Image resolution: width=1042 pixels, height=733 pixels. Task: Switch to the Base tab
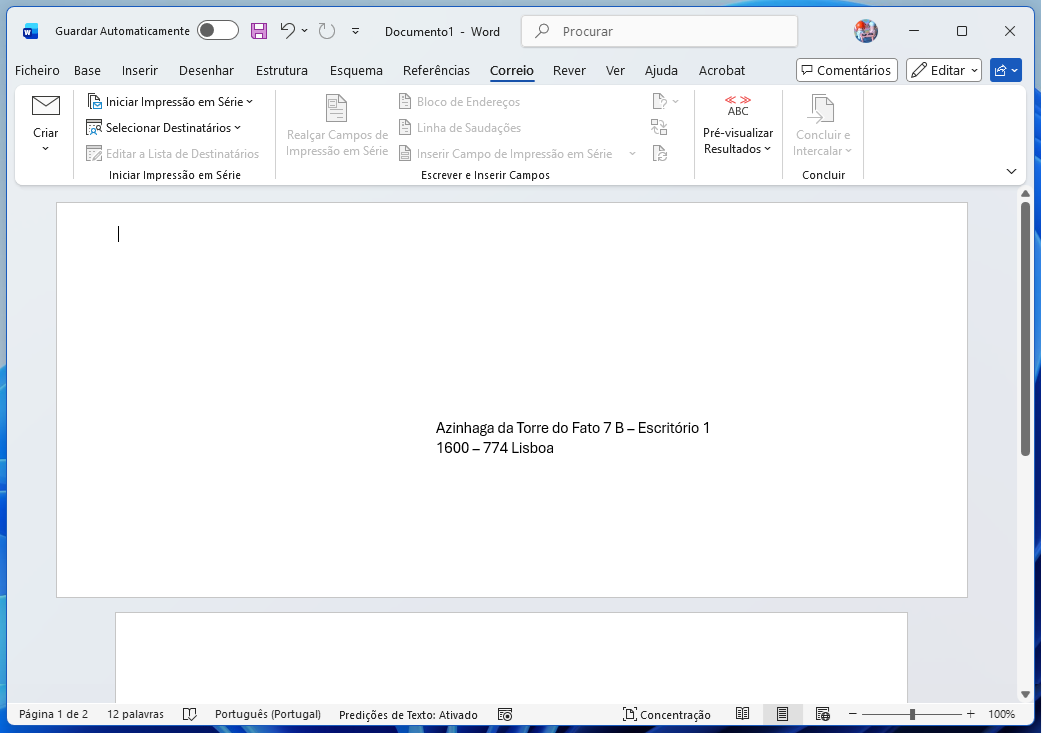click(87, 70)
